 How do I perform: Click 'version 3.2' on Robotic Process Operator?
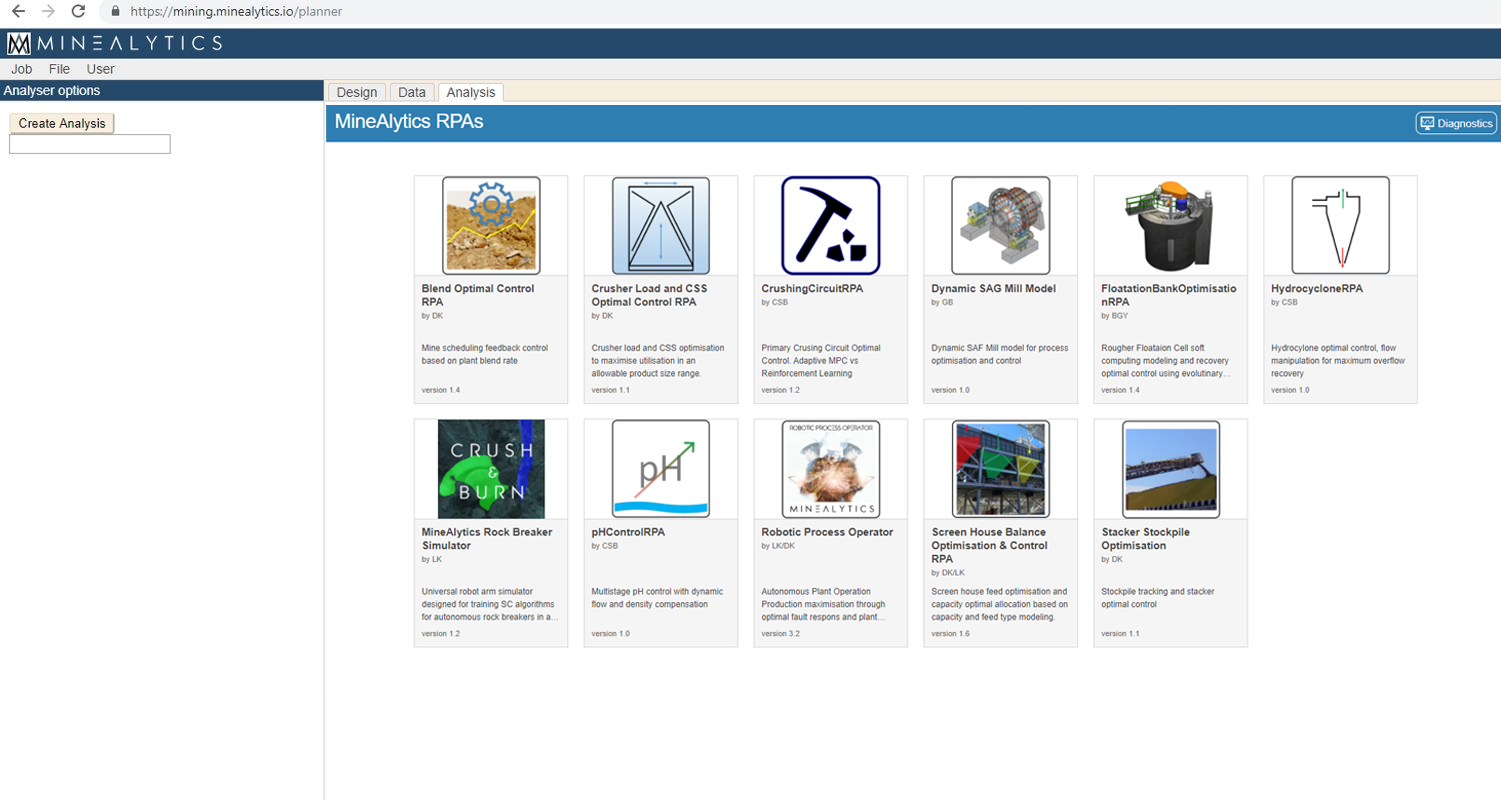(781, 634)
